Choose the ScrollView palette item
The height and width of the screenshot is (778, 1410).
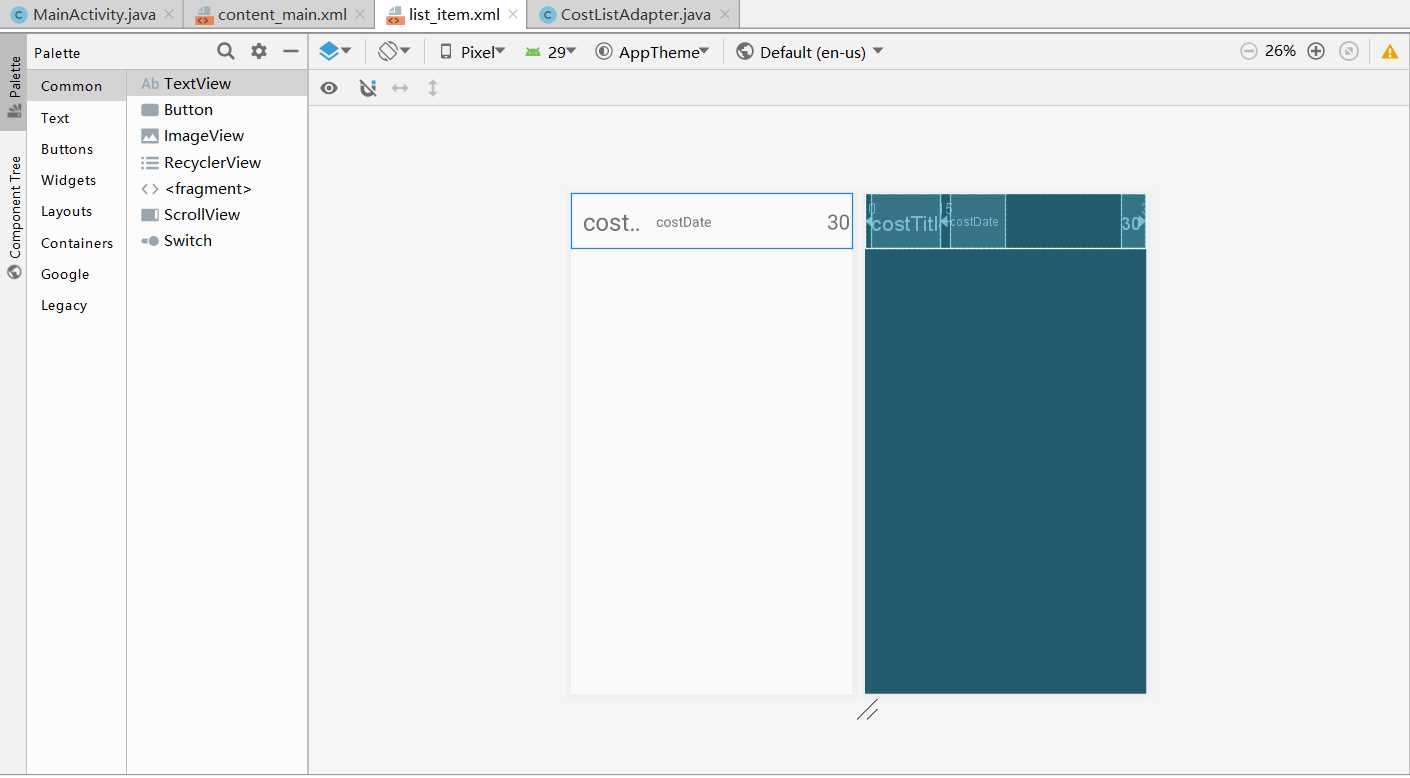pyautogui.click(x=217, y=214)
